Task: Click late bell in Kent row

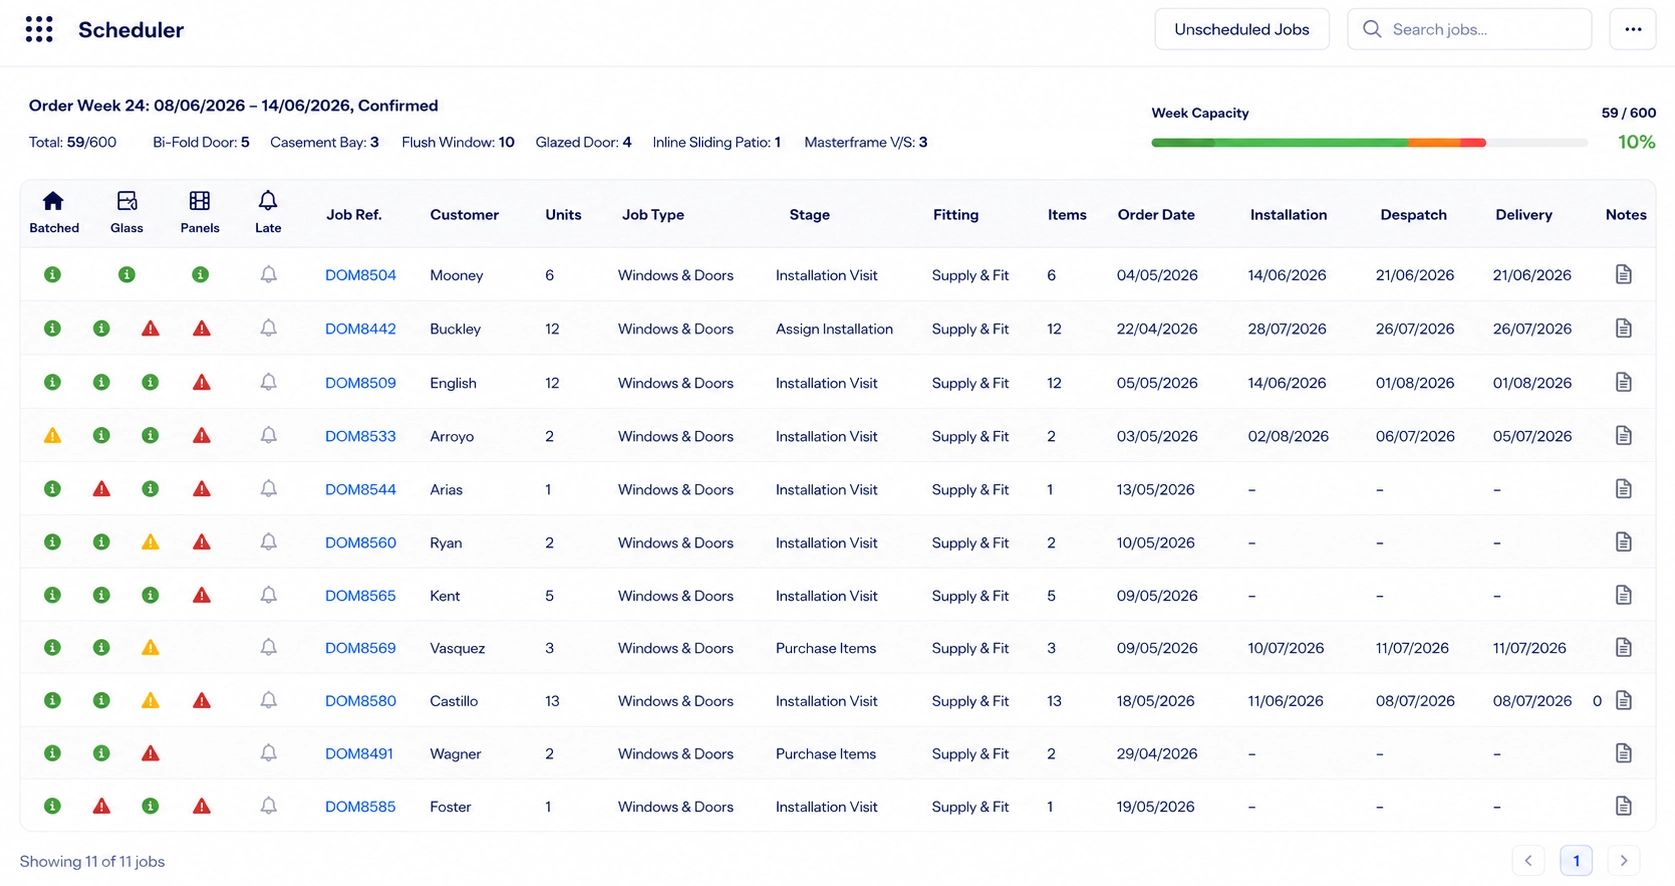Action: (x=268, y=595)
